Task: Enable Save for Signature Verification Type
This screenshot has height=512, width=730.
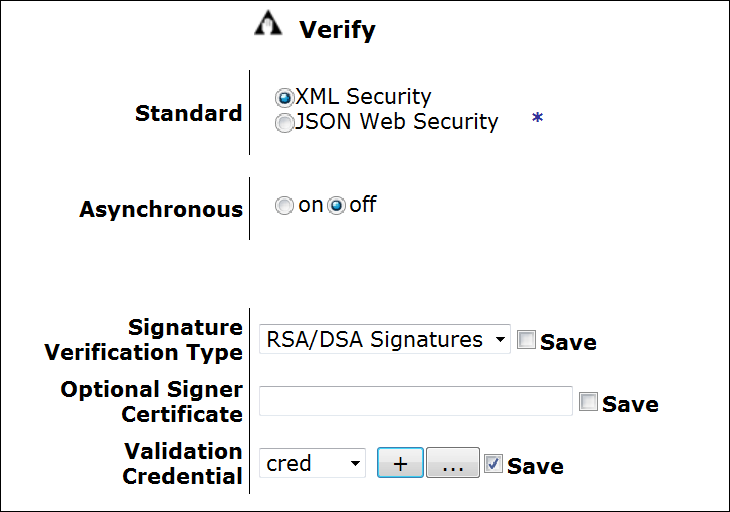Action: pos(527,340)
